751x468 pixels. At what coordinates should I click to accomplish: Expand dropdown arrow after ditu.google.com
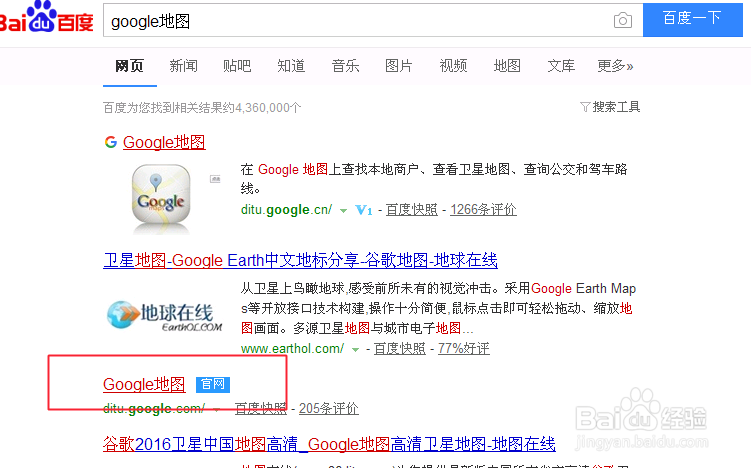216,410
